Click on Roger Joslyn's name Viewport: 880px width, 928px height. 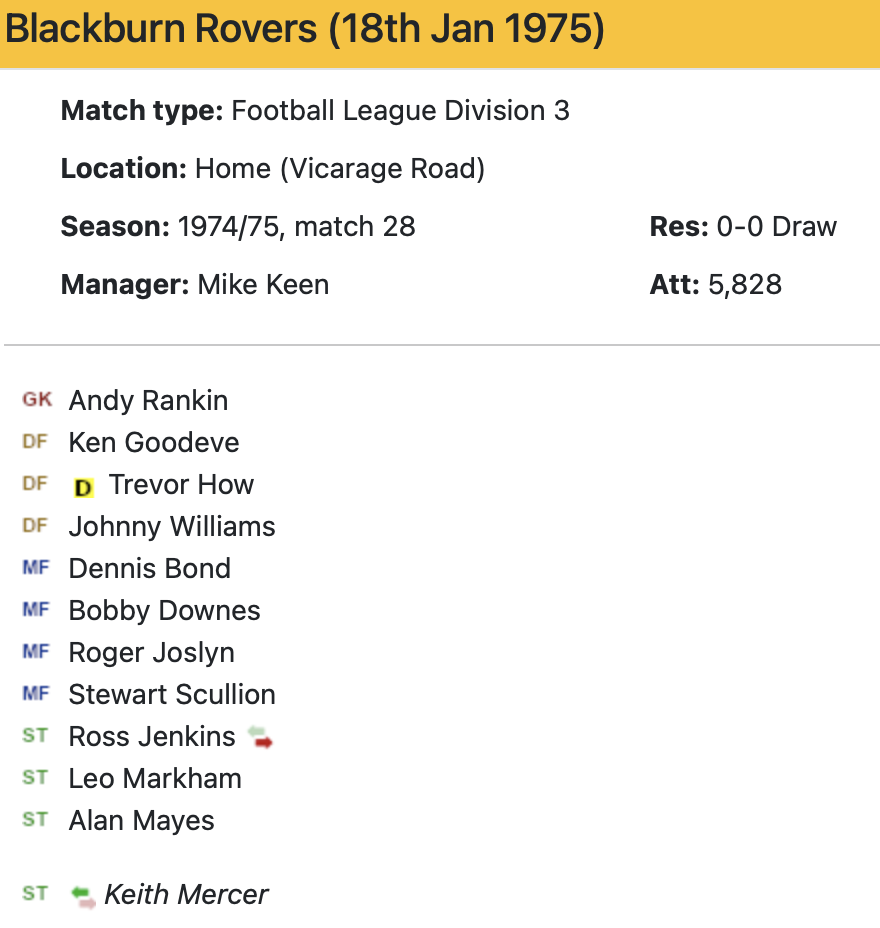151,653
